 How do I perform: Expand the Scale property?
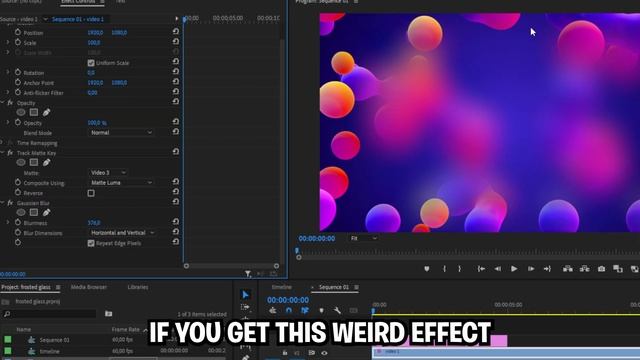[7, 42]
